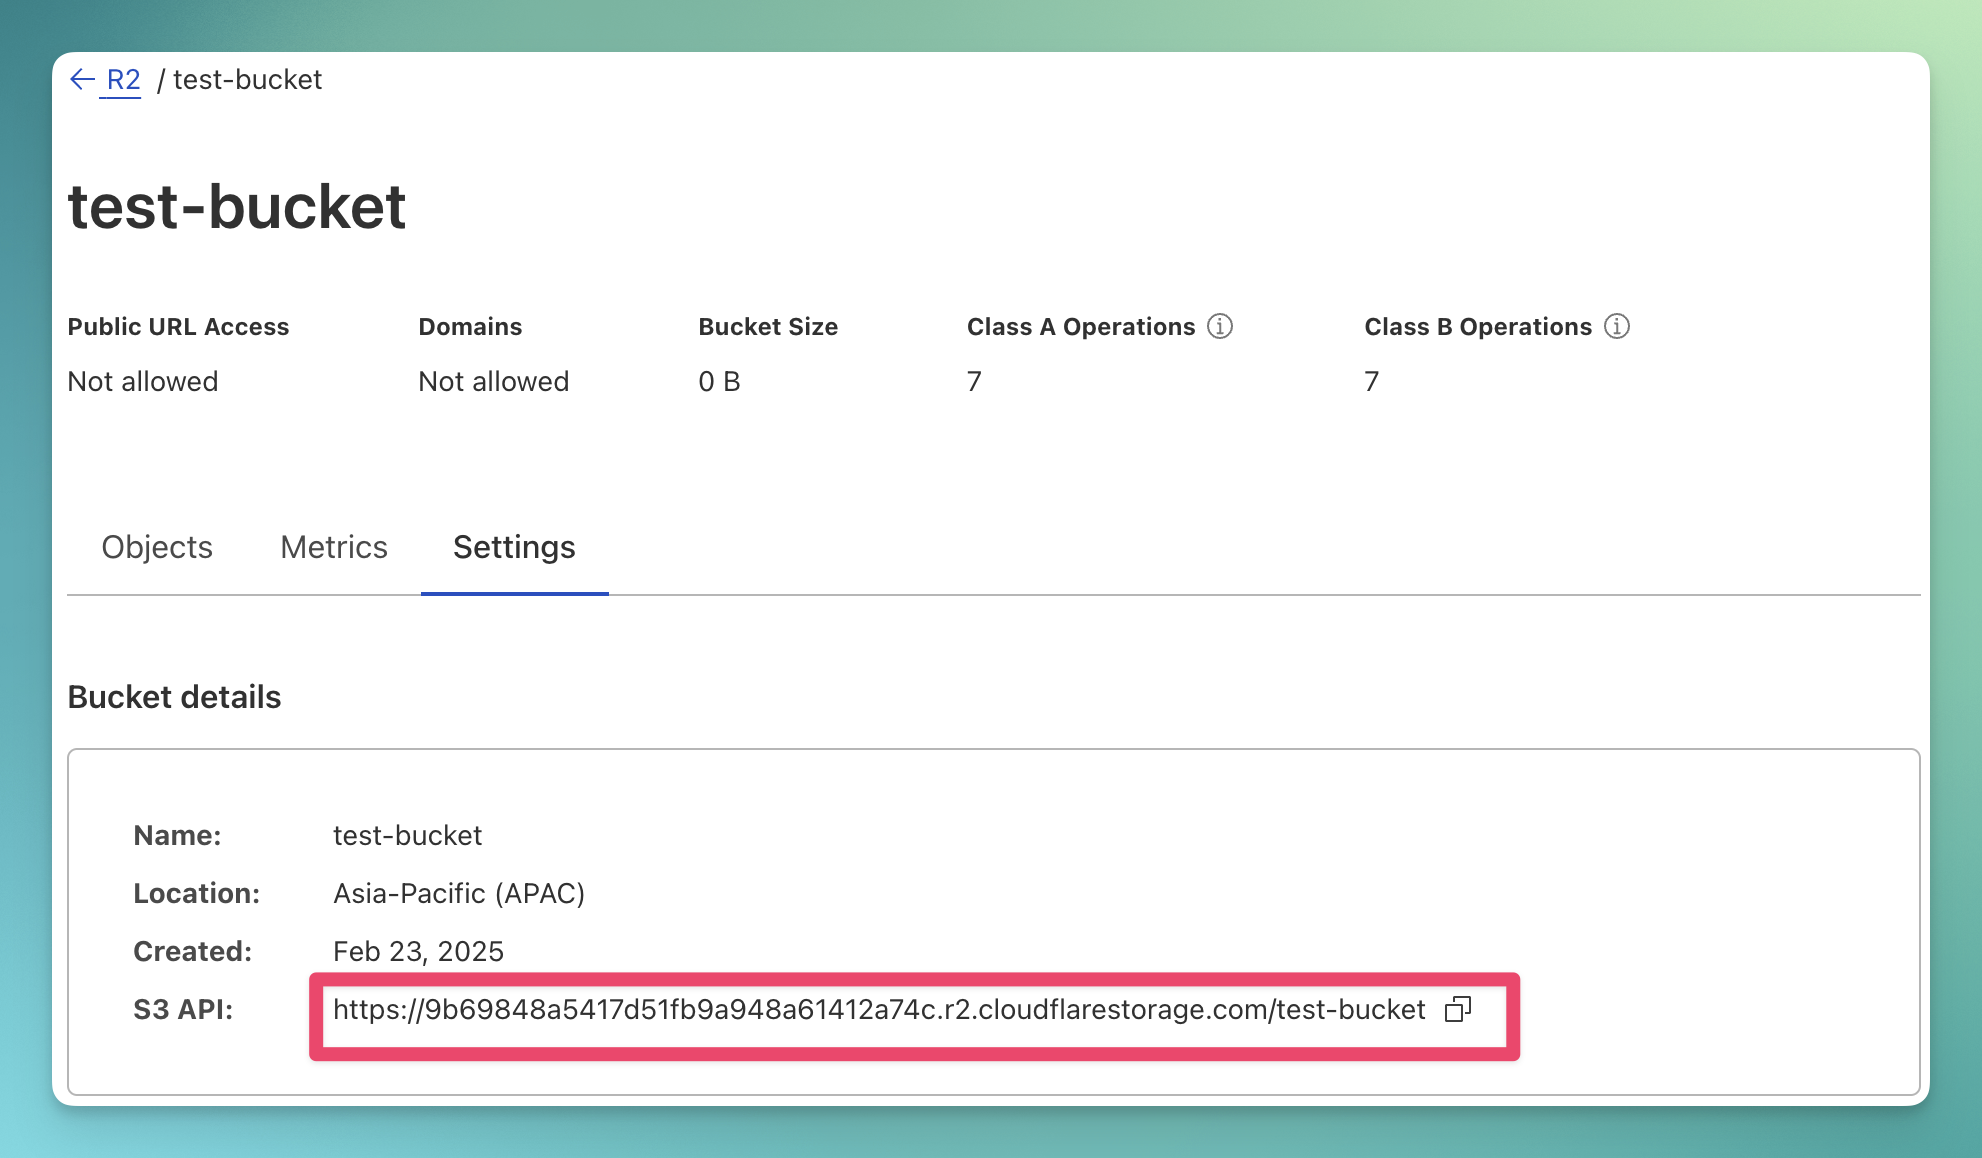The width and height of the screenshot is (1982, 1158).
Task: Click the Class B Operations info icon
Action: pyautogui.click(x=1617, y=326)
